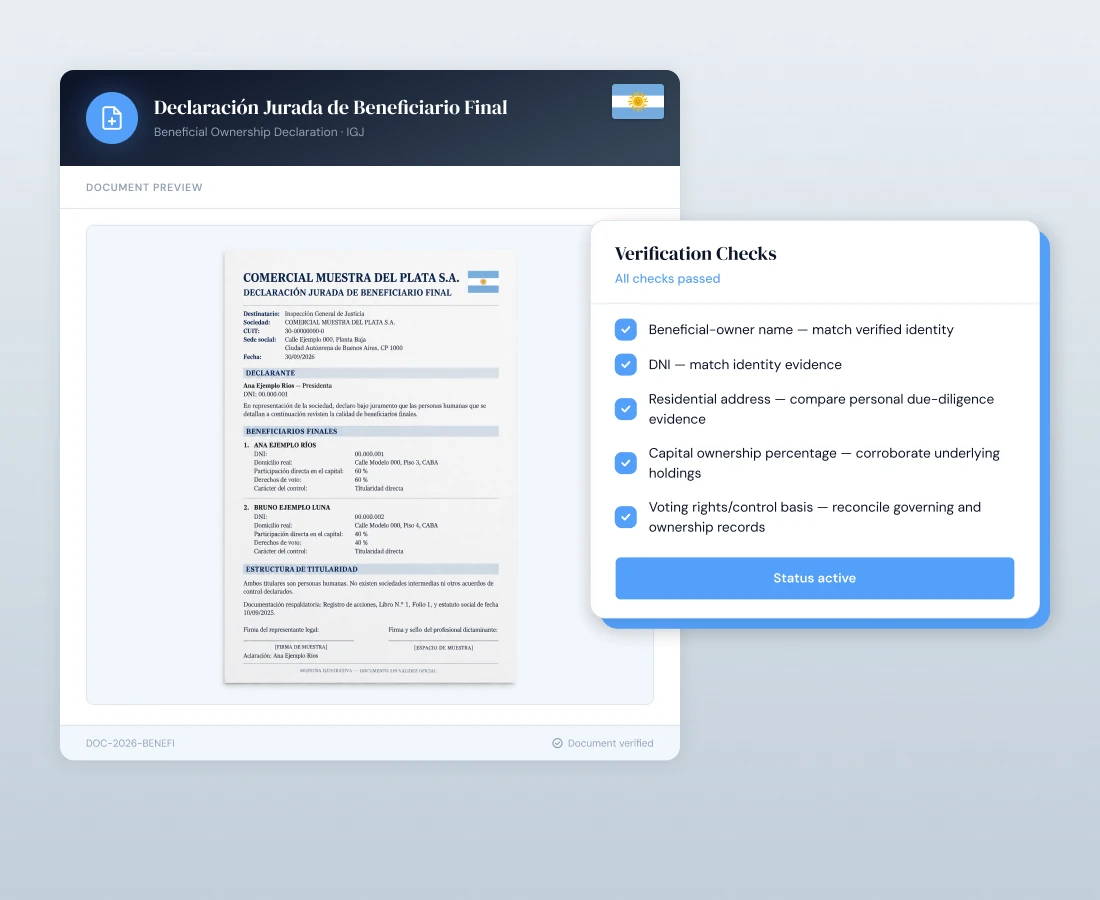Toggle the DNI identity evidence checkbox
Screen dimensions: 1100x900
[626, 365]
